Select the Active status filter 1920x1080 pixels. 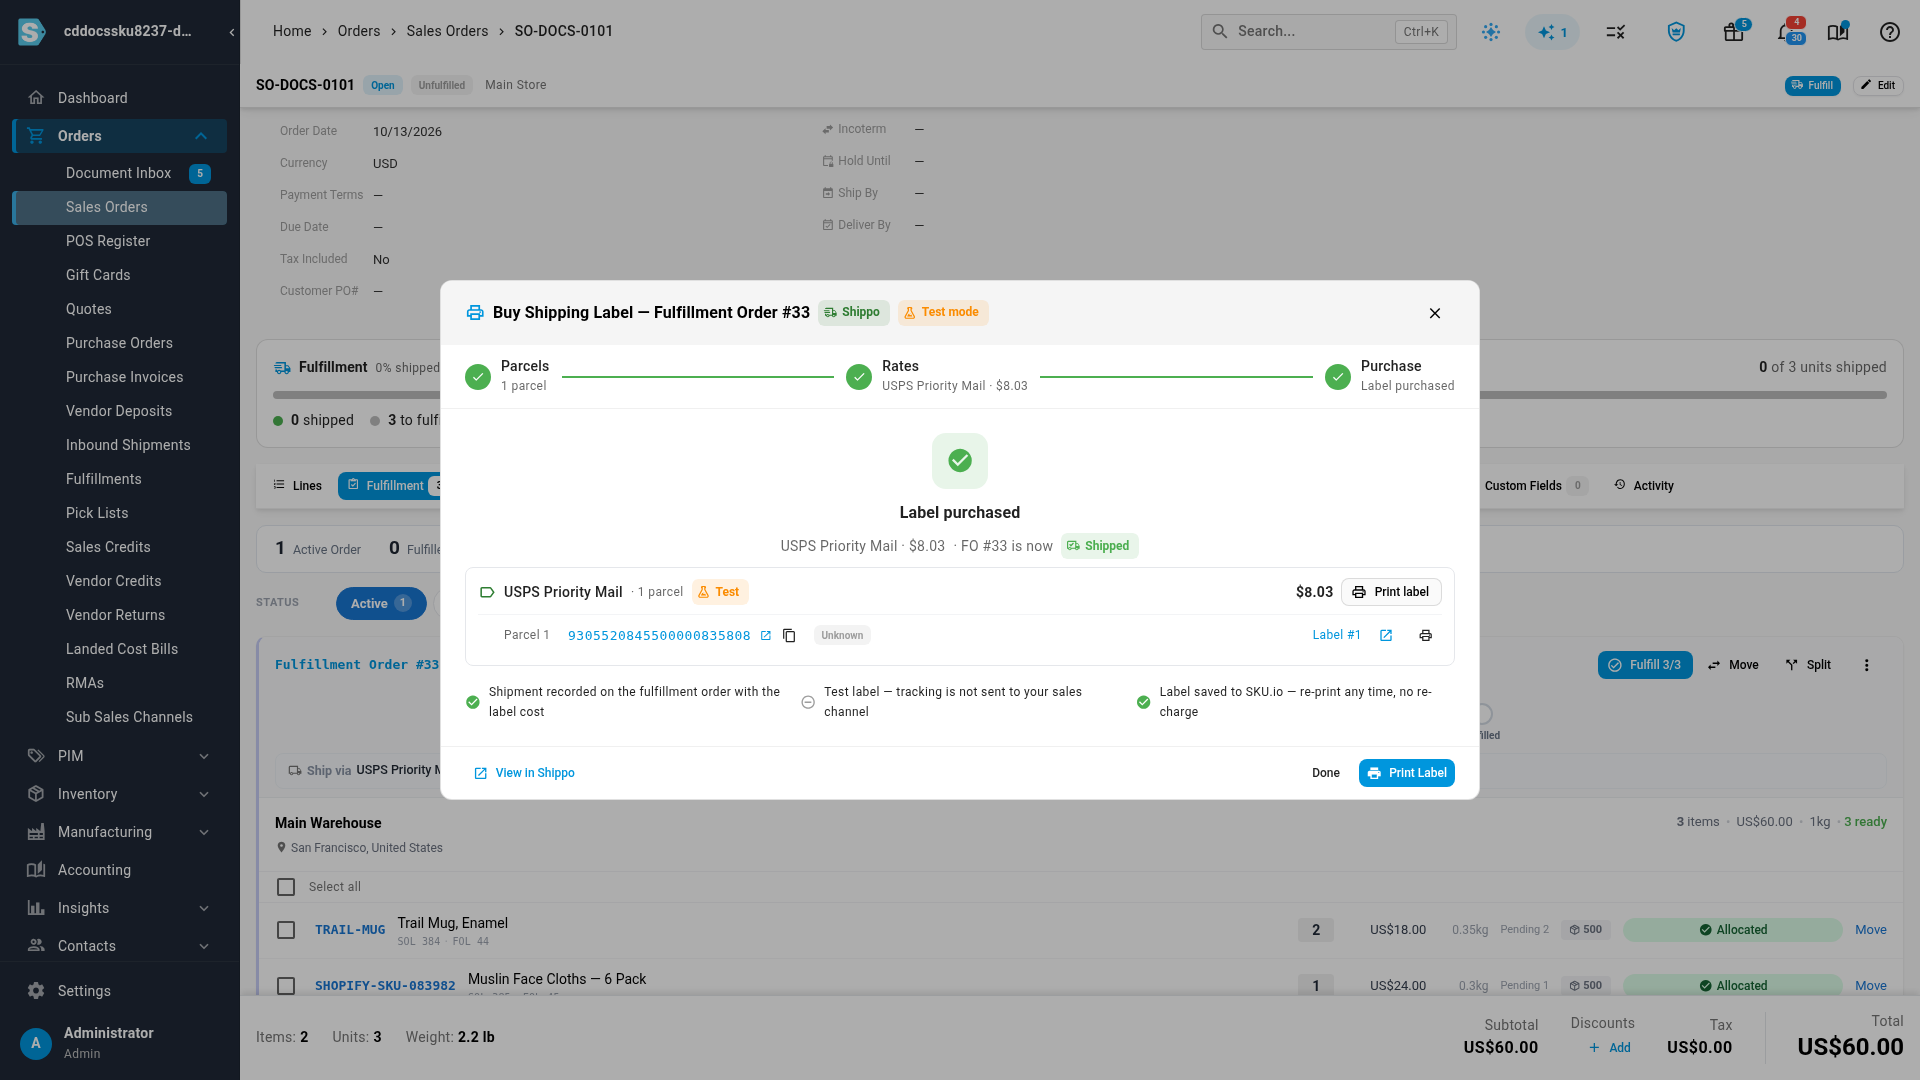coord(381,604)
